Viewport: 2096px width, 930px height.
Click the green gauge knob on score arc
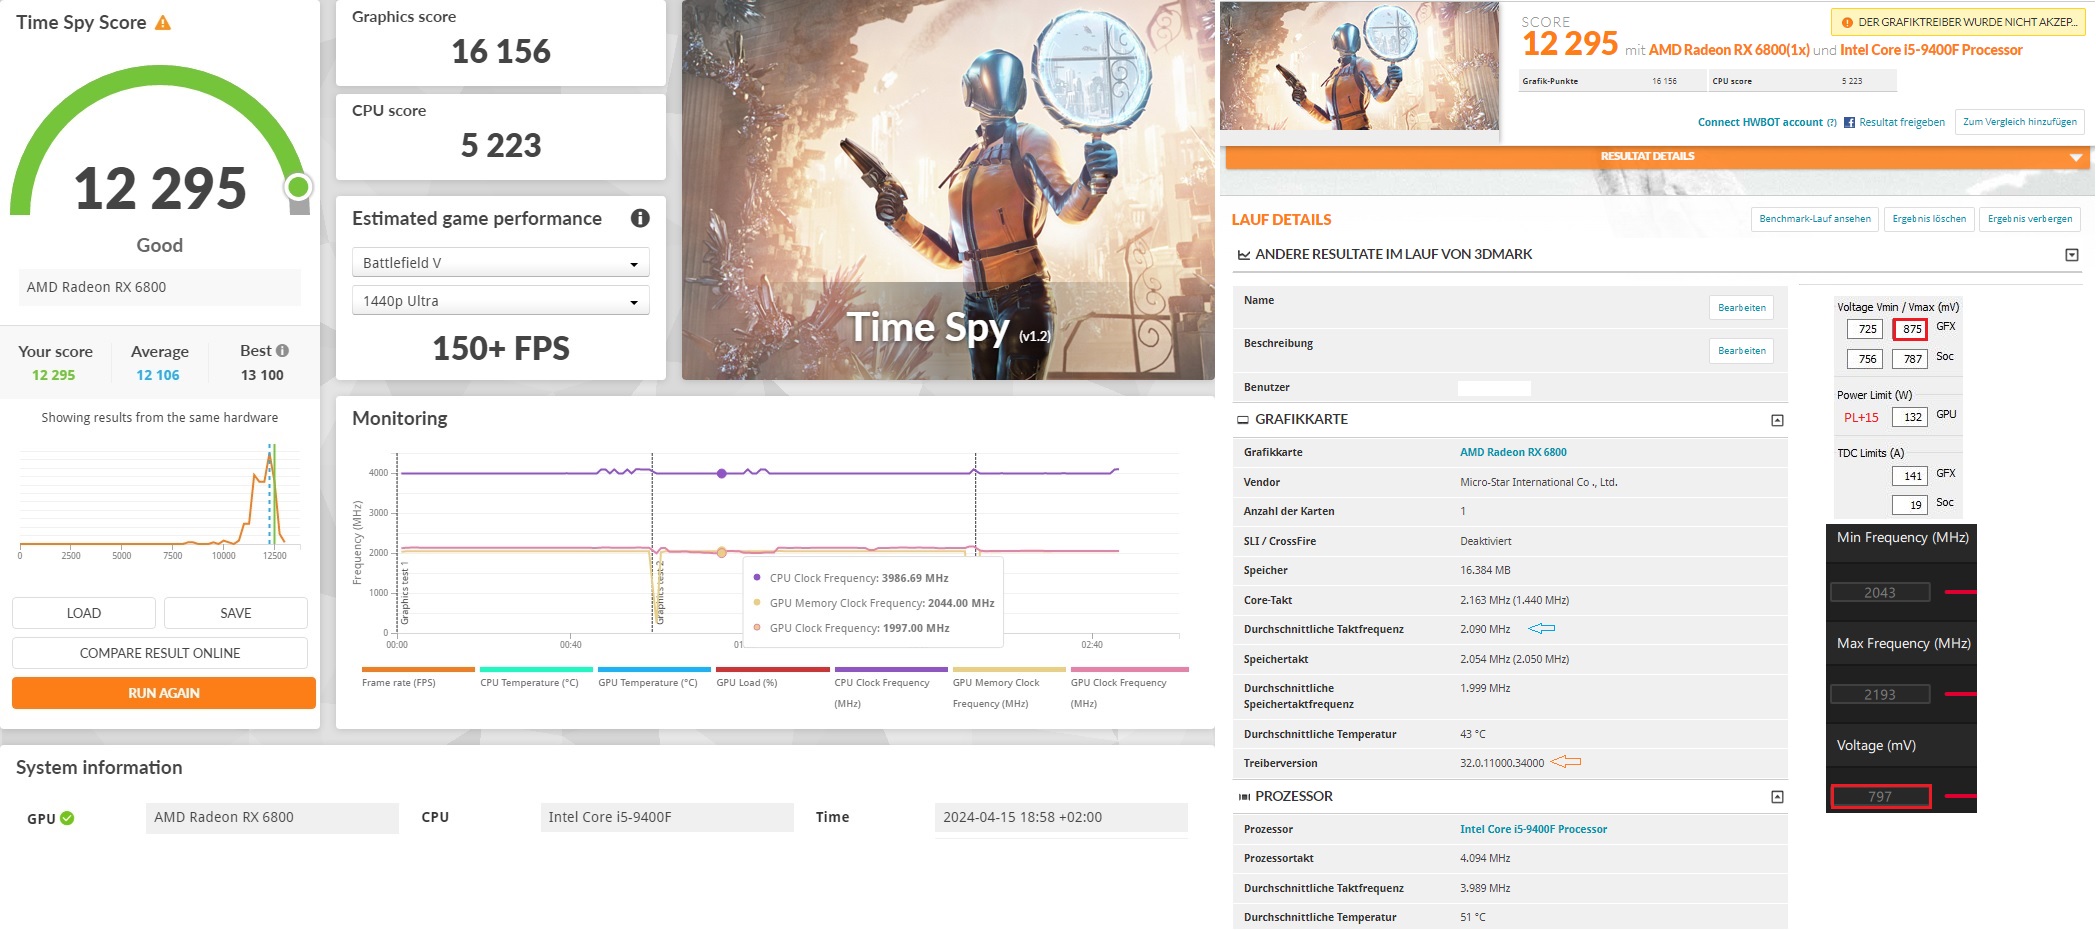[297, 186]
